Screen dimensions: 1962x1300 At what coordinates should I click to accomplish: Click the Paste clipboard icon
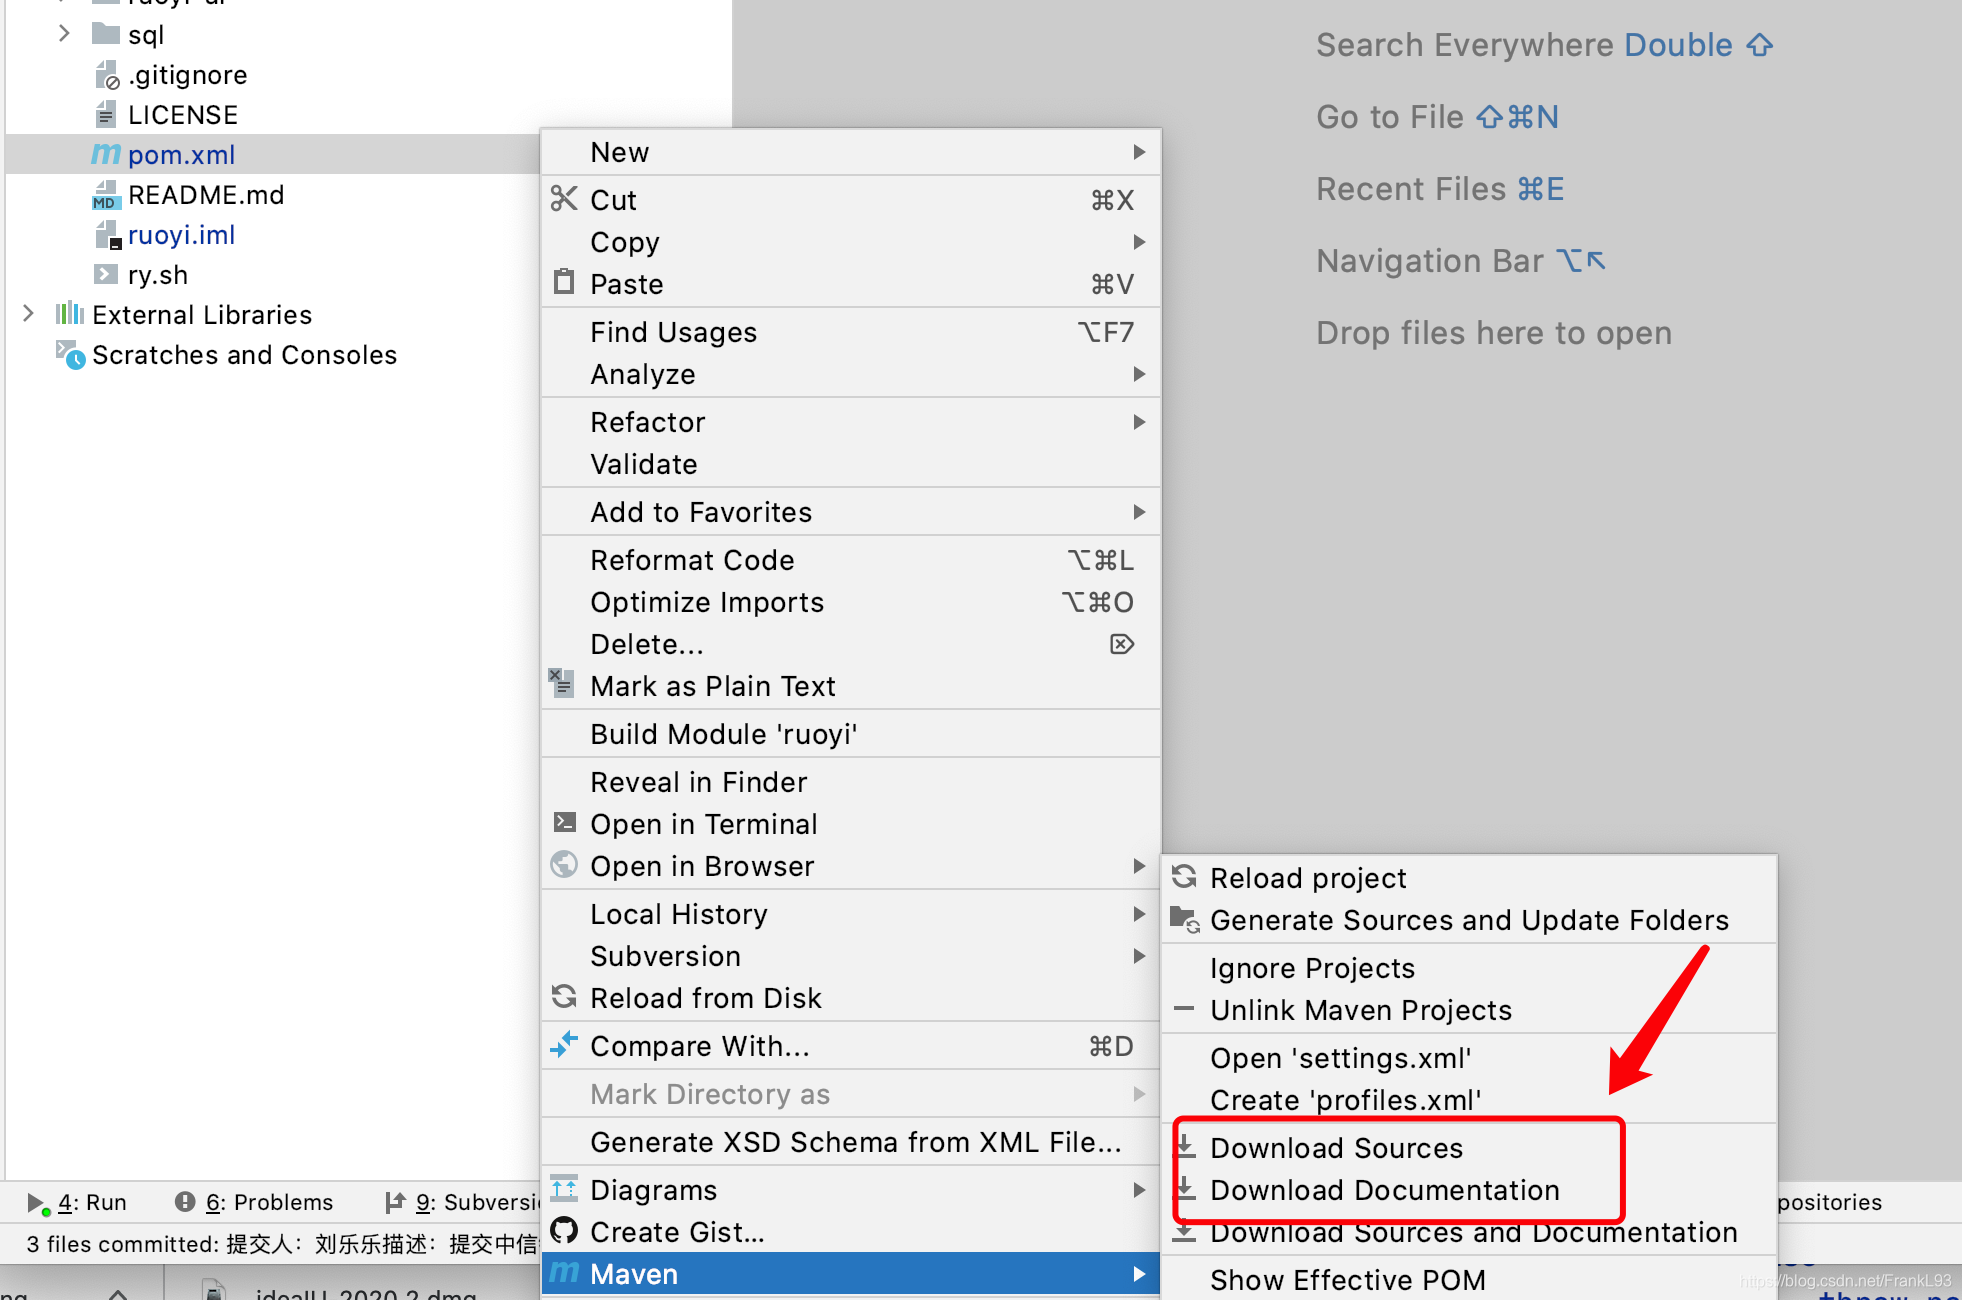click(564, 282)
